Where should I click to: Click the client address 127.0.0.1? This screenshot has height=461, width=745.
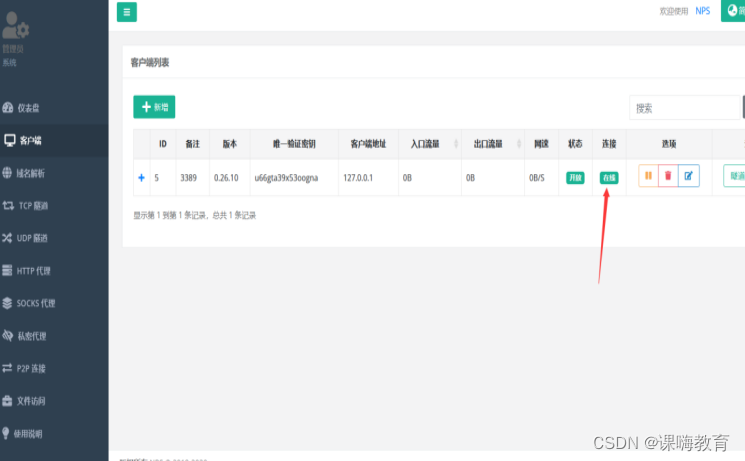click(358, 178)
